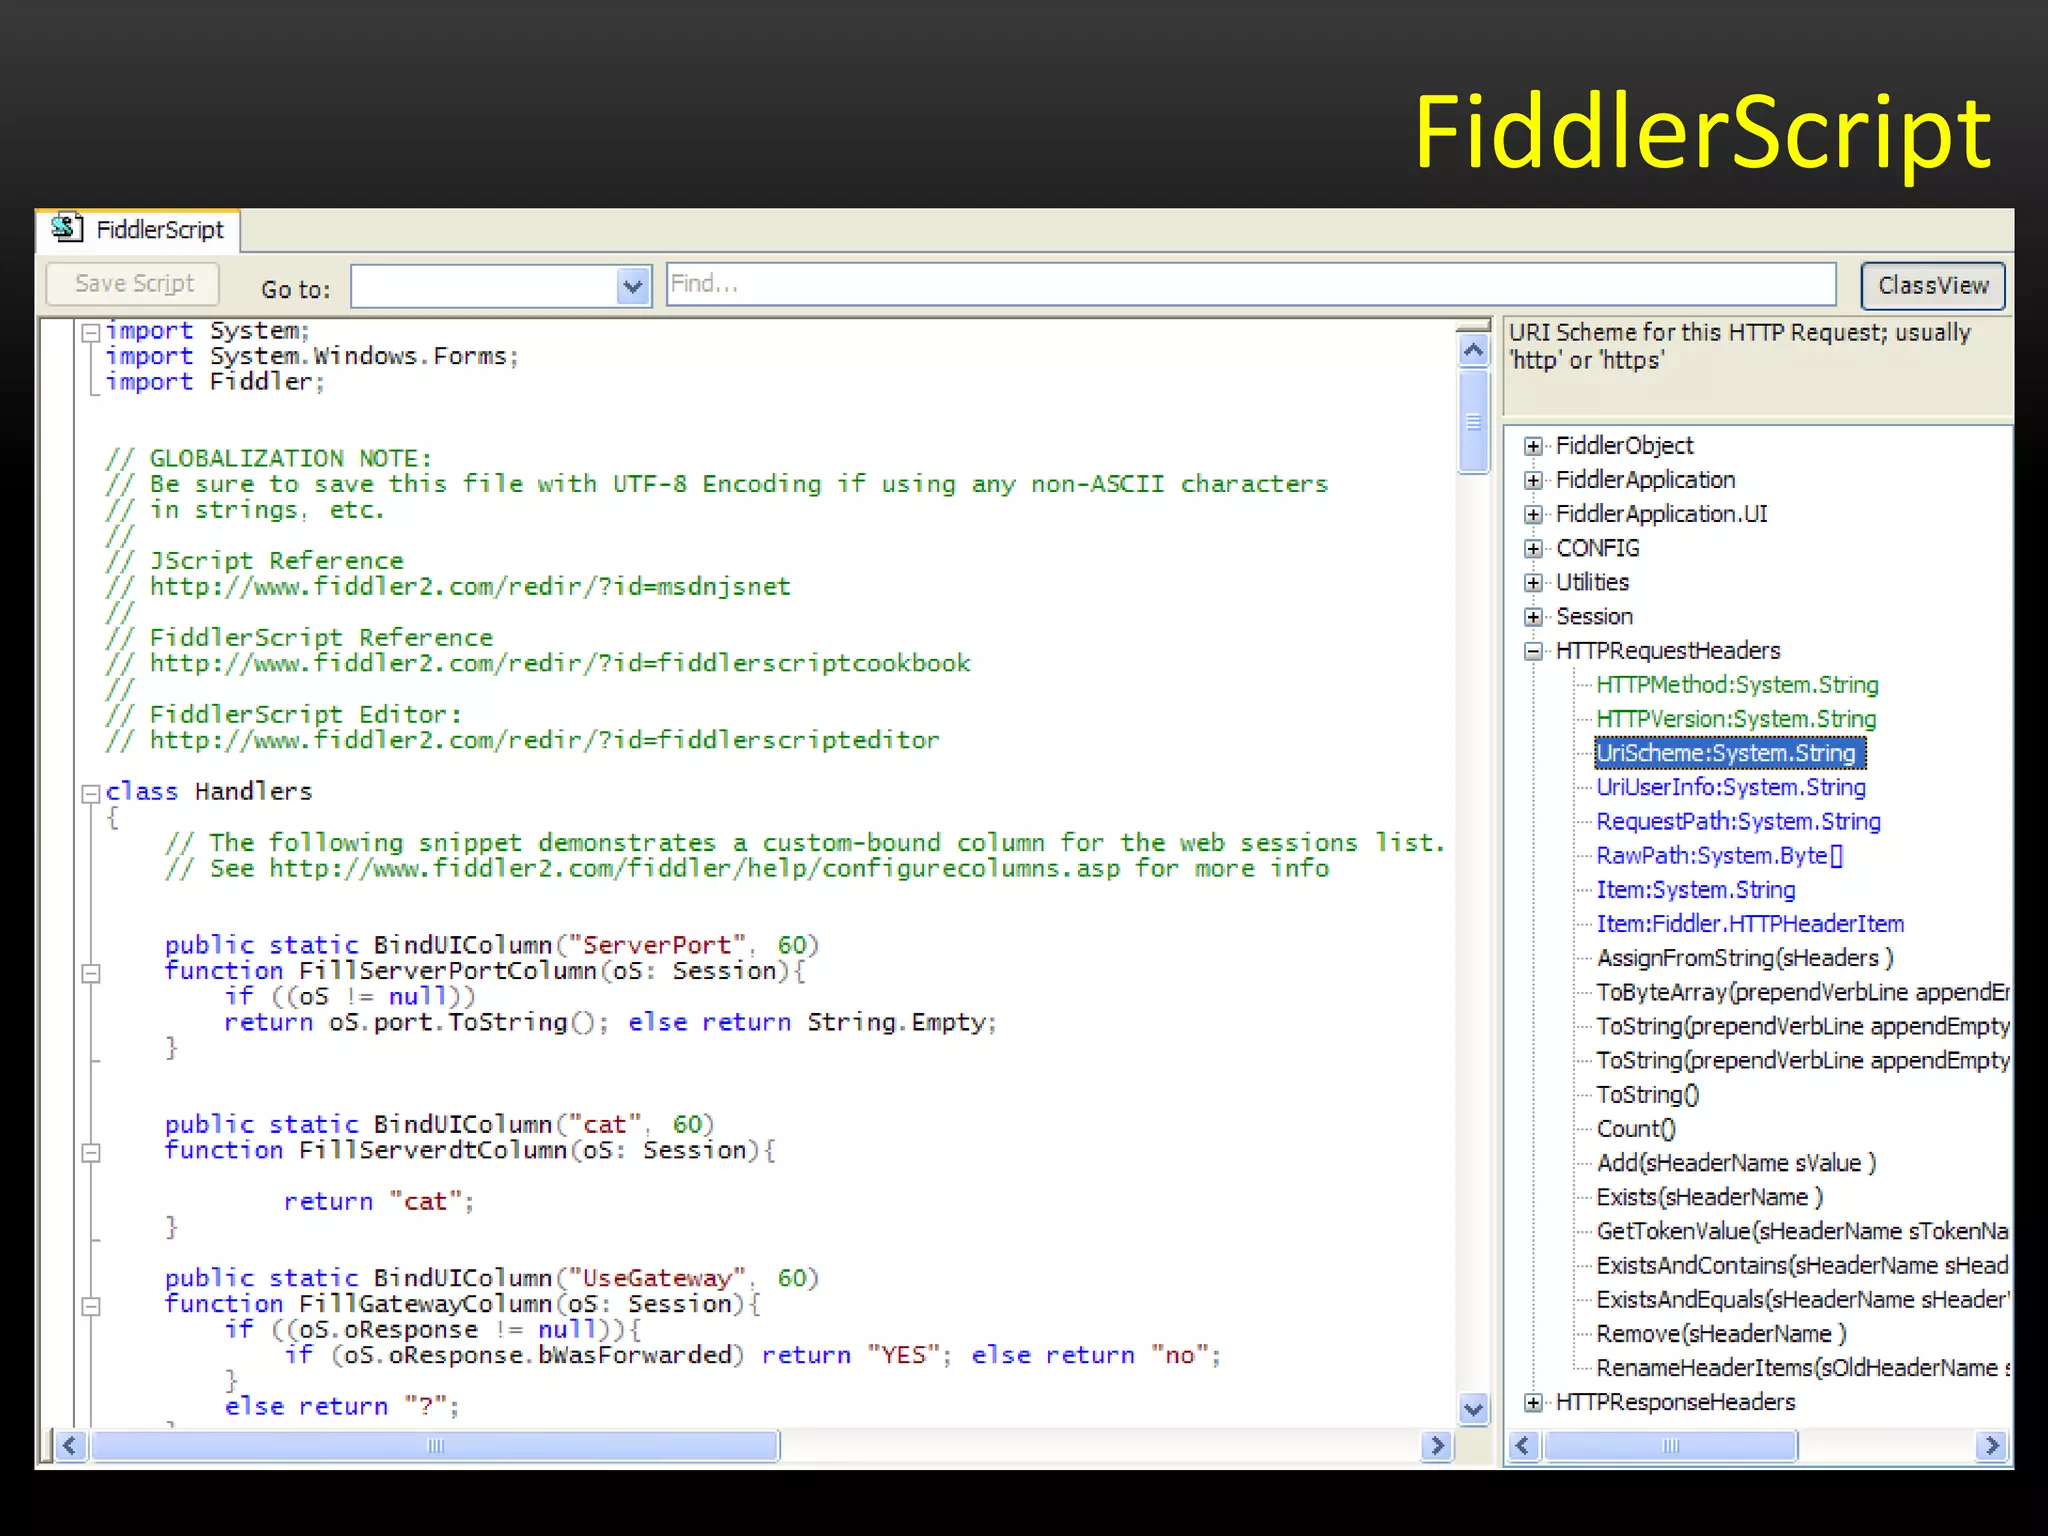Viewport: 2048px width, 1536px height.
Task: Open the Go to dropdown list
Action: click(x=632, y=287)
